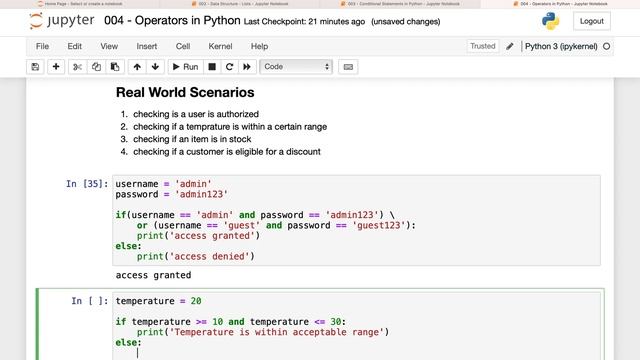
Task: Move selected cell down arrow
Action: pyautogui.click(x=155, y=67)
